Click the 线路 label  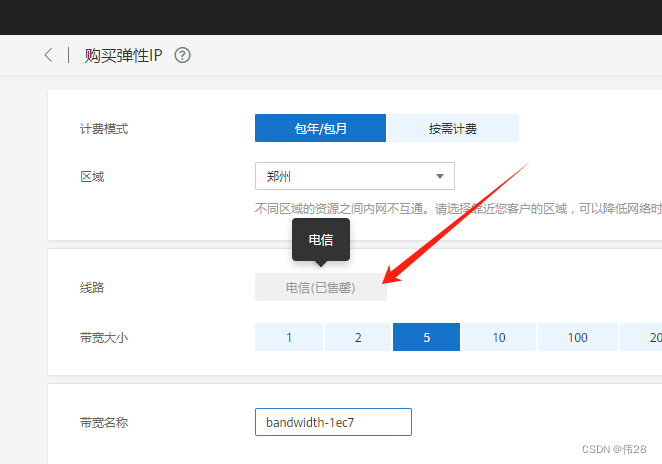92,287
